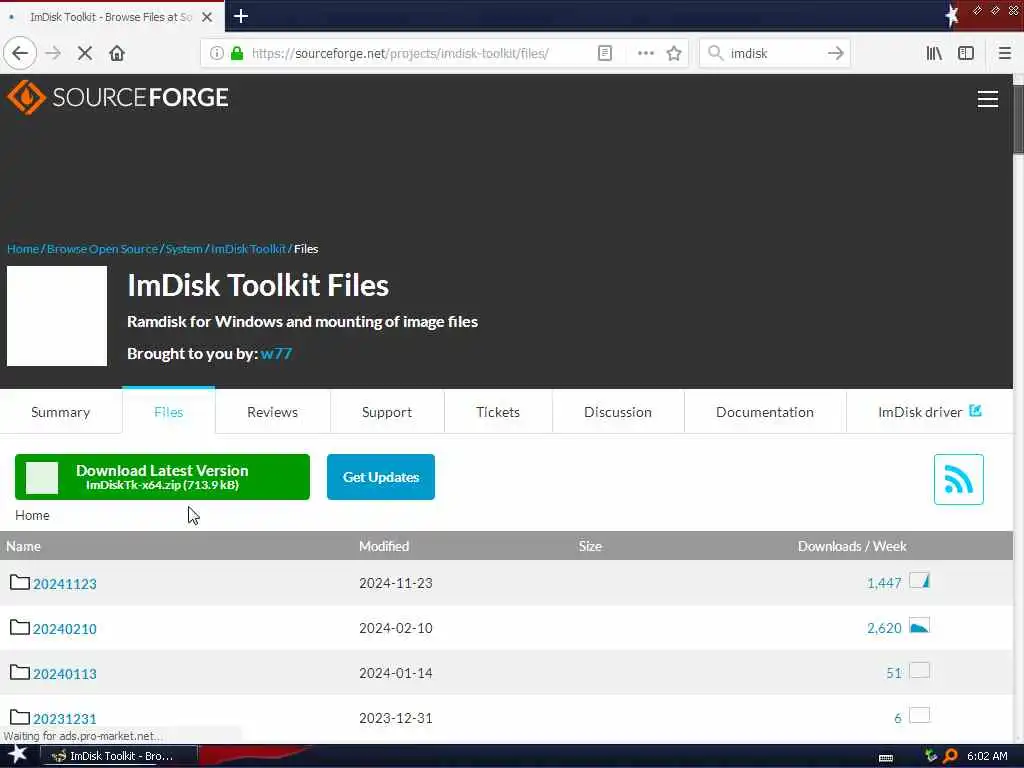Click the page vertical scrollbar thumb
This screenshot has width=1024, height=768.
click(1018, 120)
